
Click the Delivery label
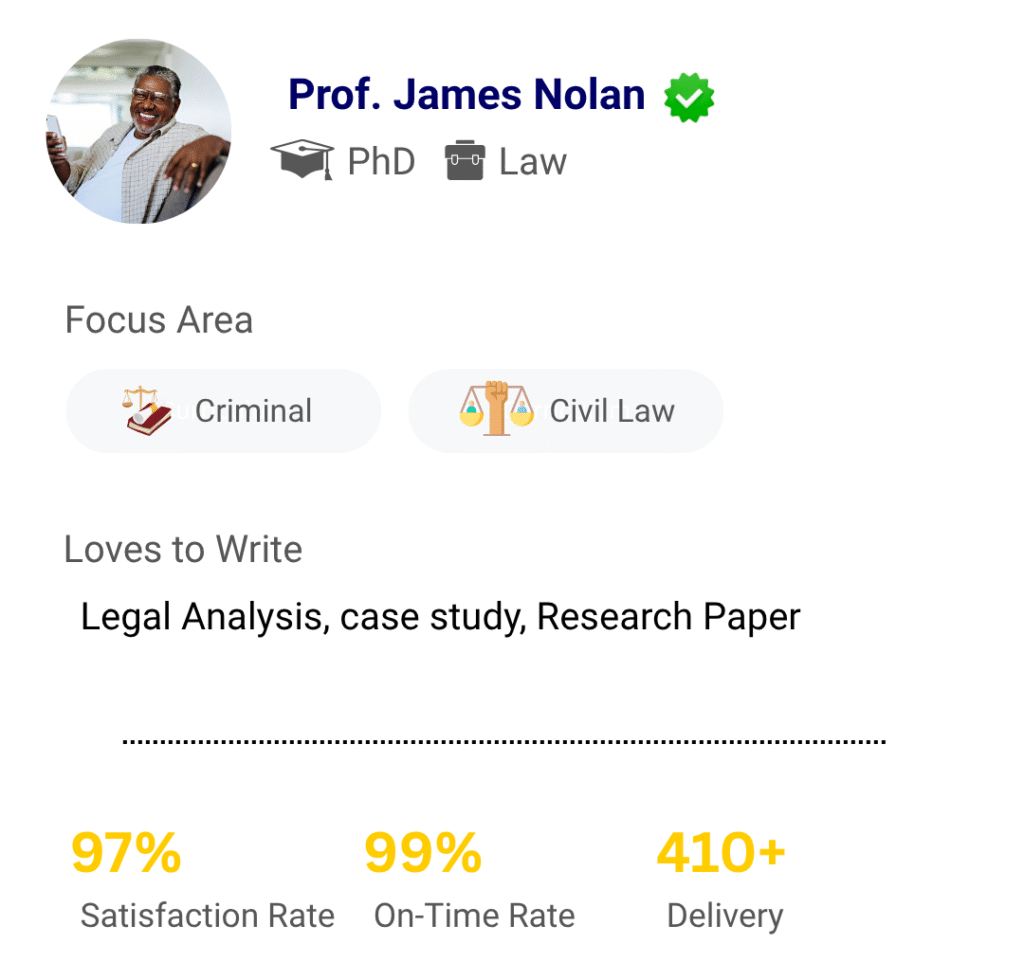[x=725, y=916]
